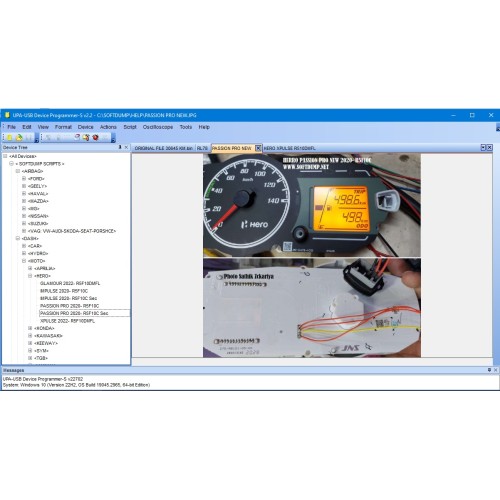Collapse the DASH node
This screenshot has height=500, width=500.
[18, 238]
